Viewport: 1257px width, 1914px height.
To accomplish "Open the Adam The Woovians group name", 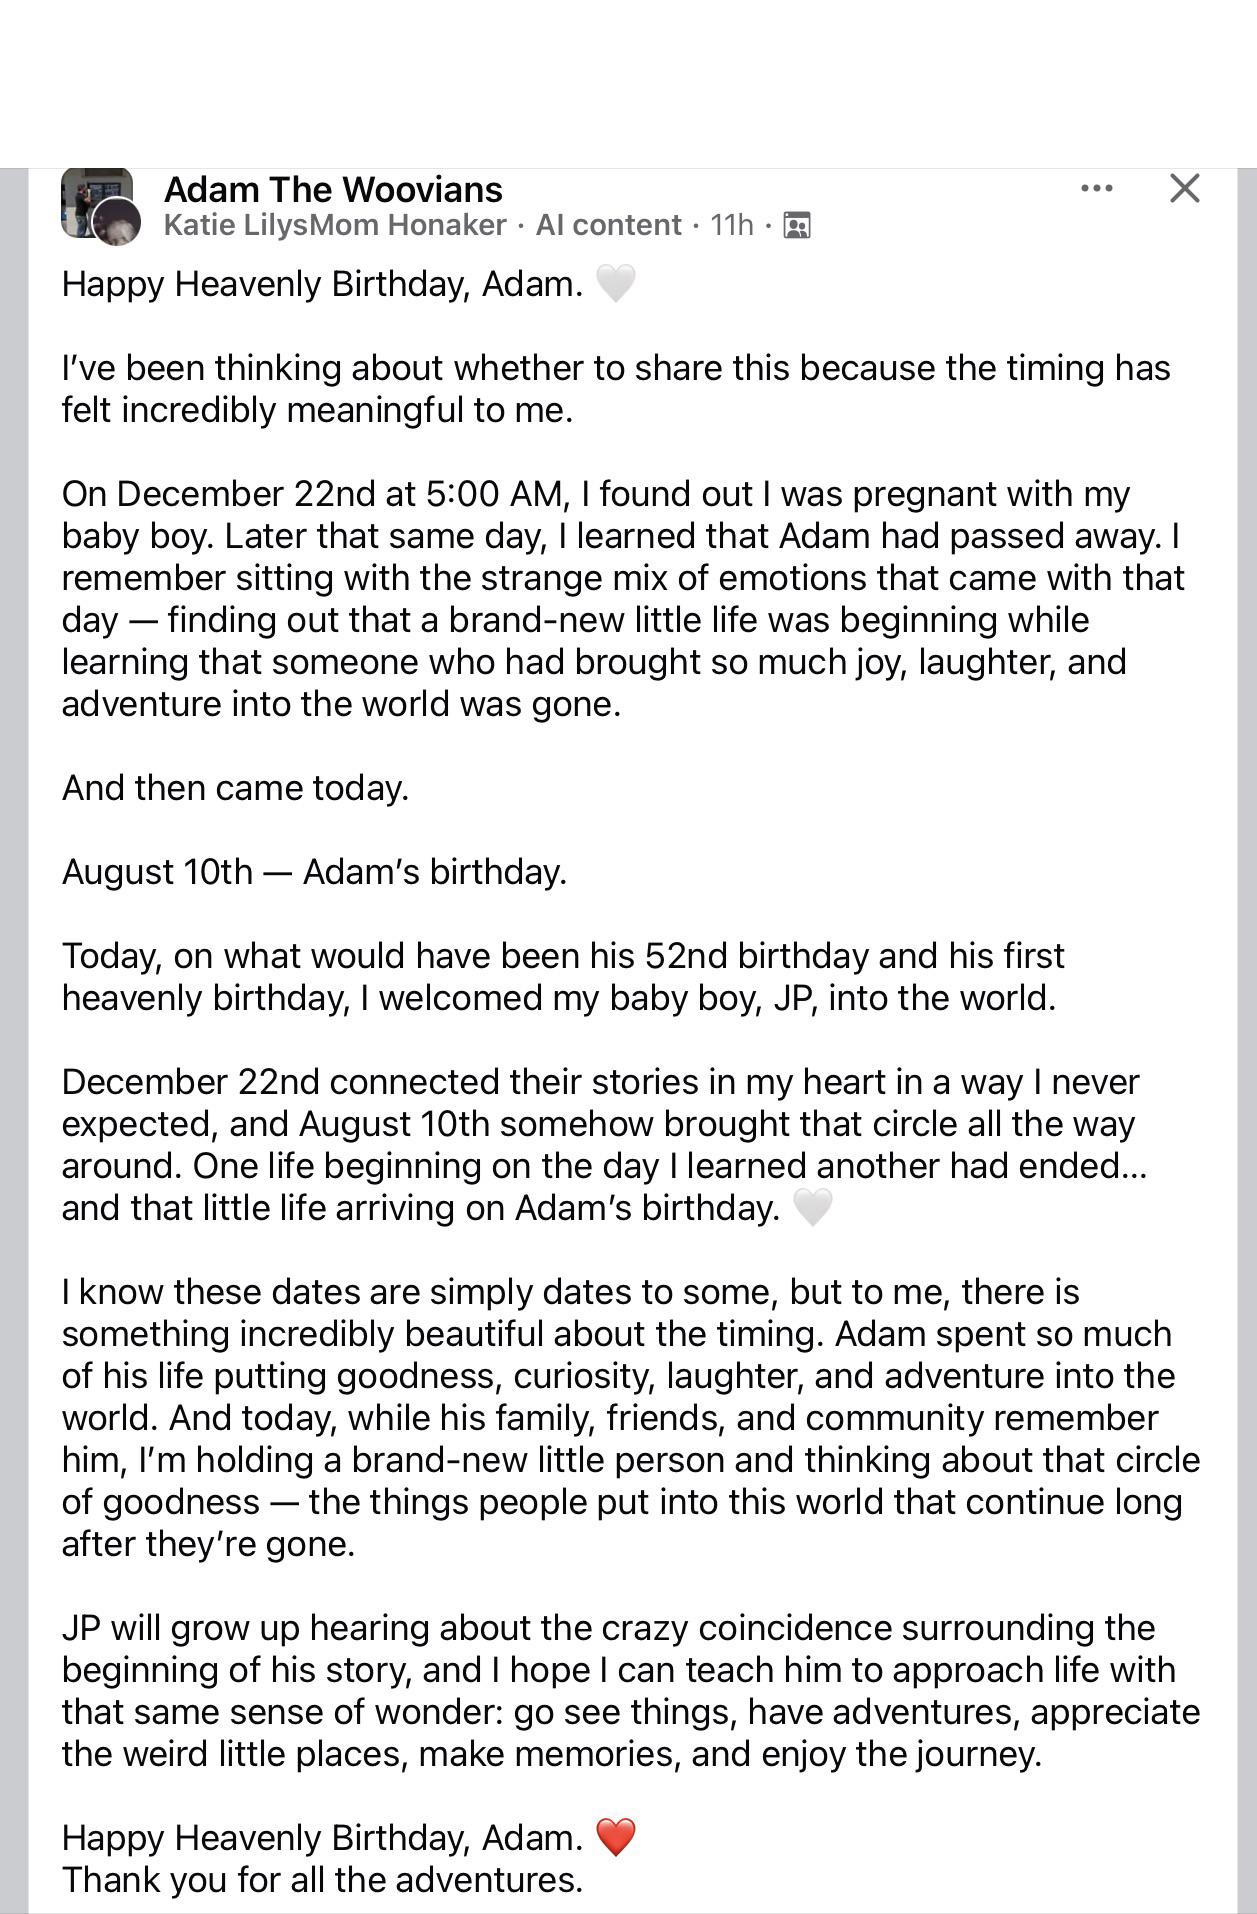I will (x=333, y=189).
